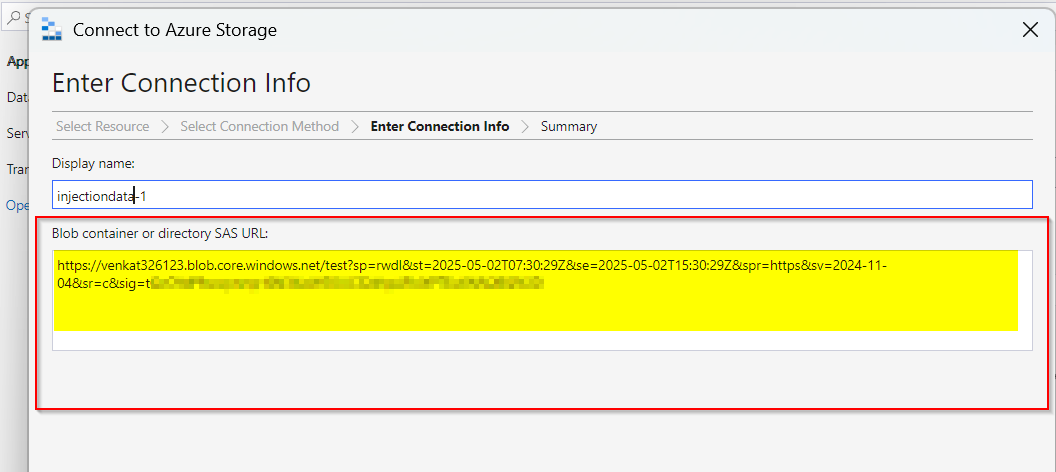Click the 'Blob container or directory SAS URL:' label
This screenshot has width=1056, height=472.
tap(160, 234)
